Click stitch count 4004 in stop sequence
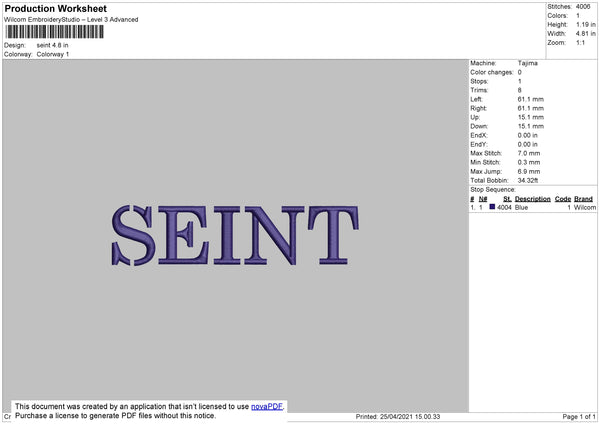This screenshot has height=424, width=600. (504, 207)
